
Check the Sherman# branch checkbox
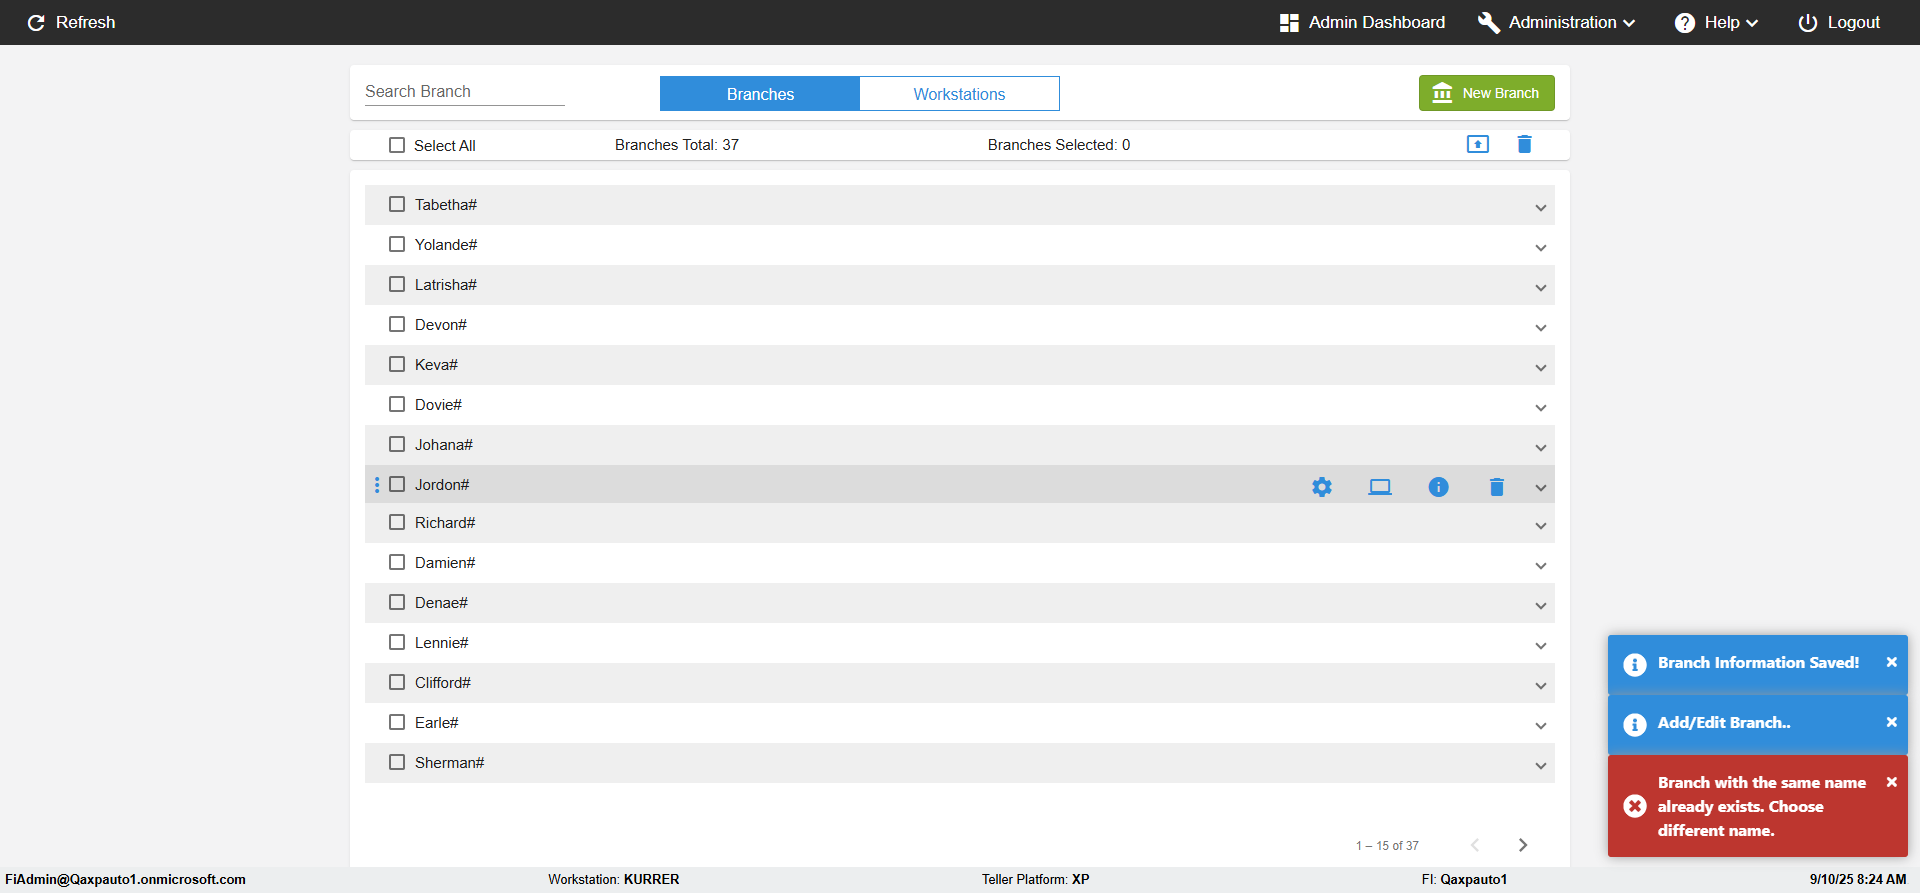tap(397, 762)
